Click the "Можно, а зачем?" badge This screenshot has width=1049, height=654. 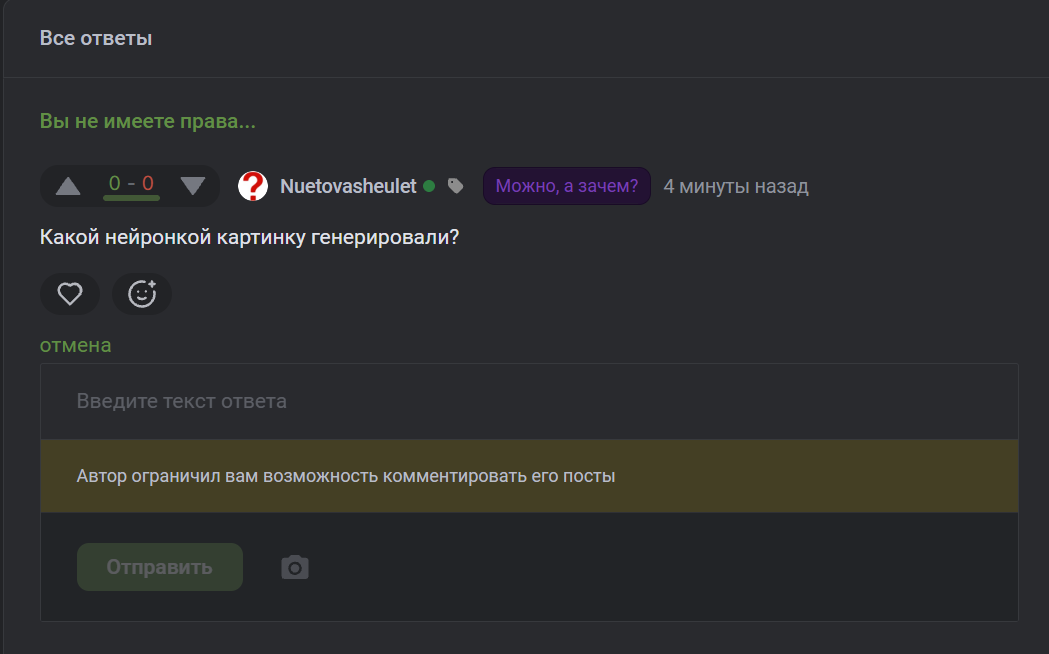pos(567,186)
